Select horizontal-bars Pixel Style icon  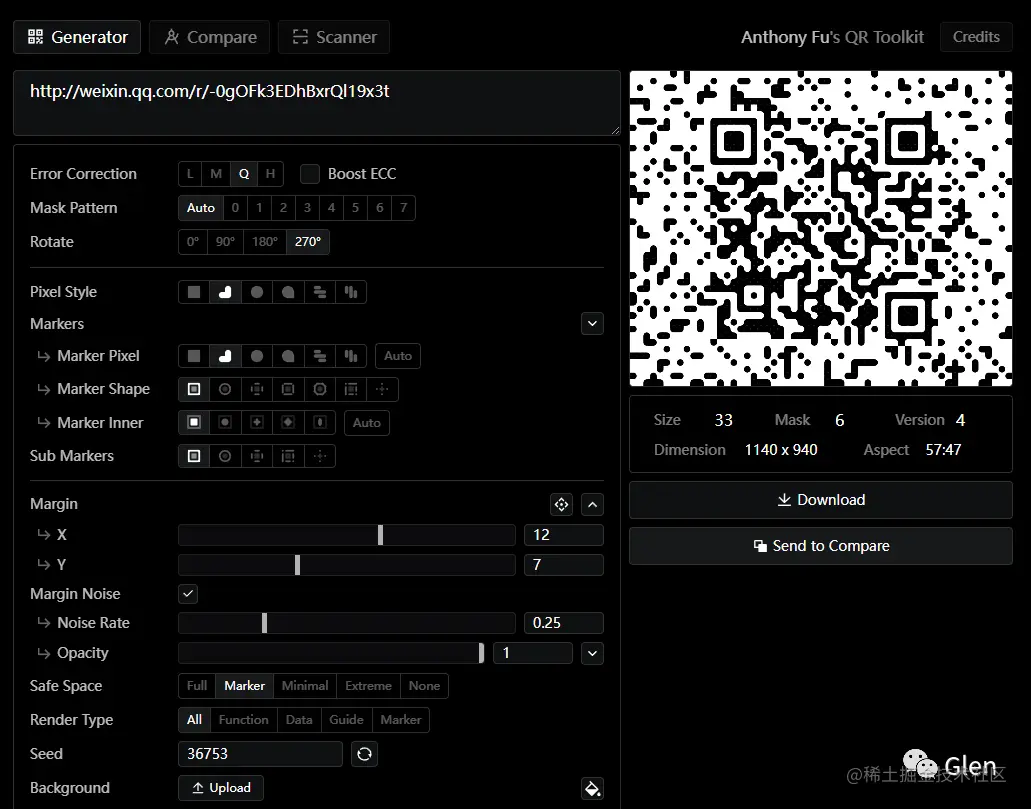point(320,292)
